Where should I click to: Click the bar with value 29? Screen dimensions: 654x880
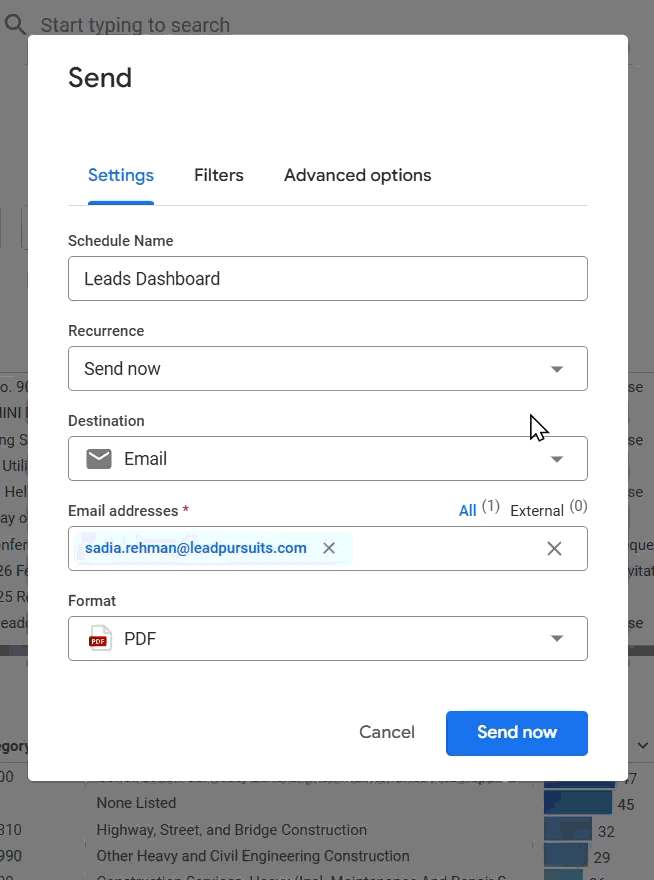(566, 856)
